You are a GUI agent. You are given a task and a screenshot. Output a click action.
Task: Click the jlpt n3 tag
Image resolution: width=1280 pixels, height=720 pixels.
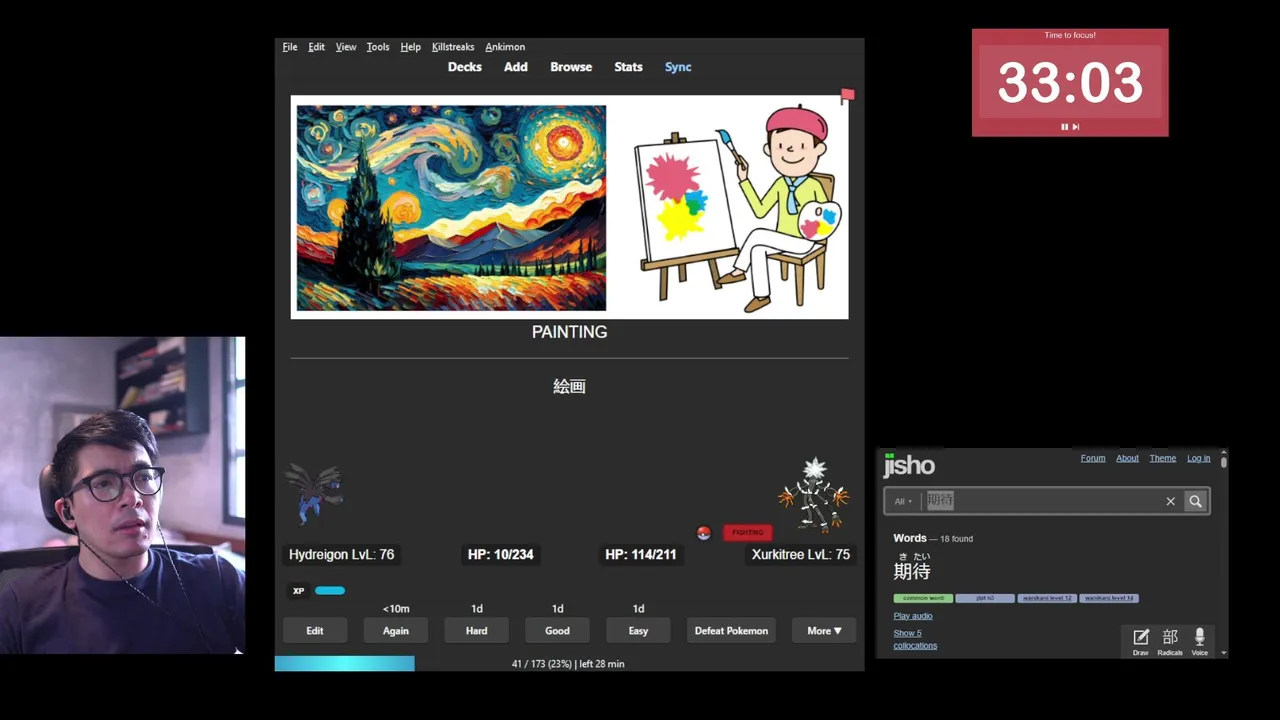tap(985, 598)
